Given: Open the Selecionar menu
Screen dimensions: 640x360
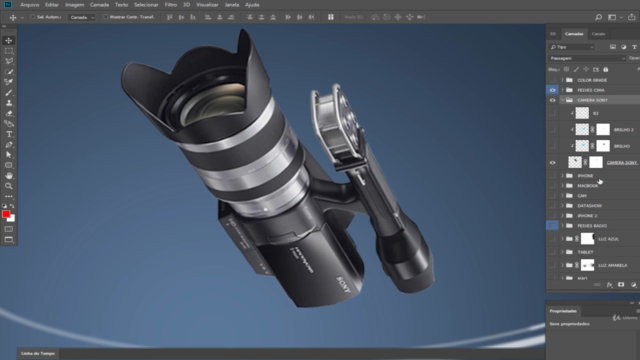Looking at the screenshot, I should pos(146,5).
